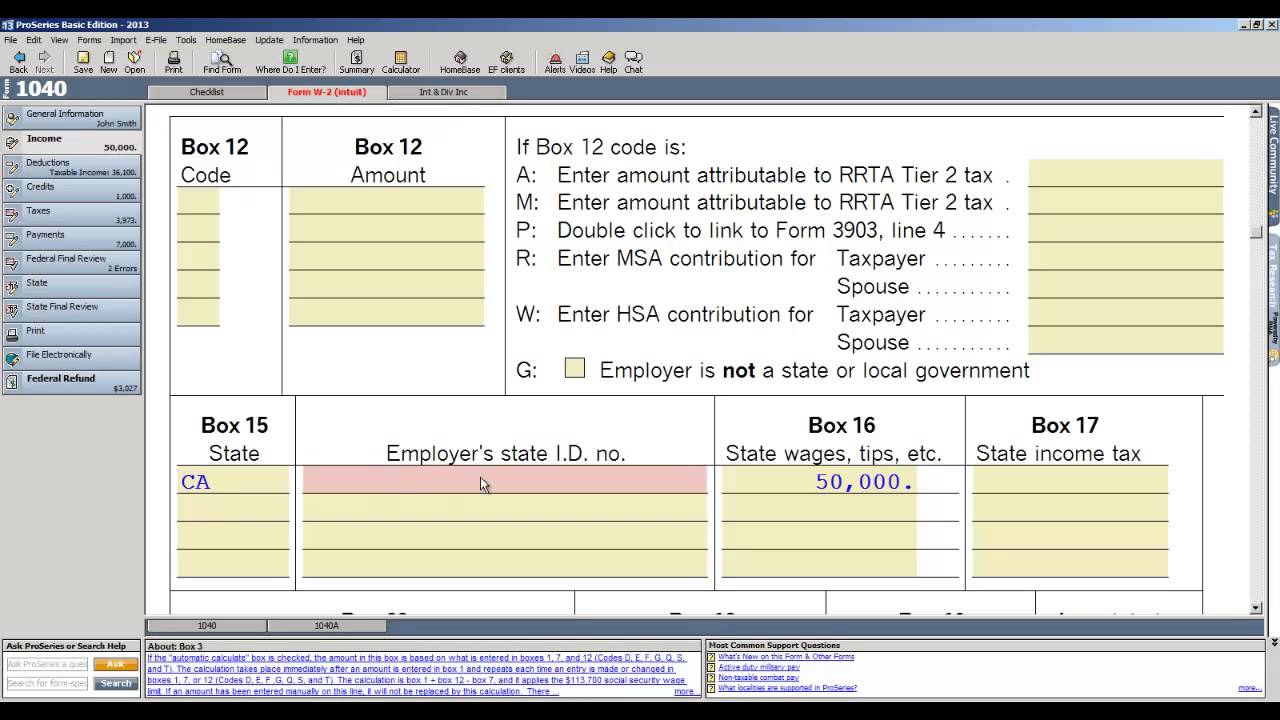Viewport: 1280px width, 720px height.
Task: Switch to the Int & Div Inc tab
Action: pos(444,92)
